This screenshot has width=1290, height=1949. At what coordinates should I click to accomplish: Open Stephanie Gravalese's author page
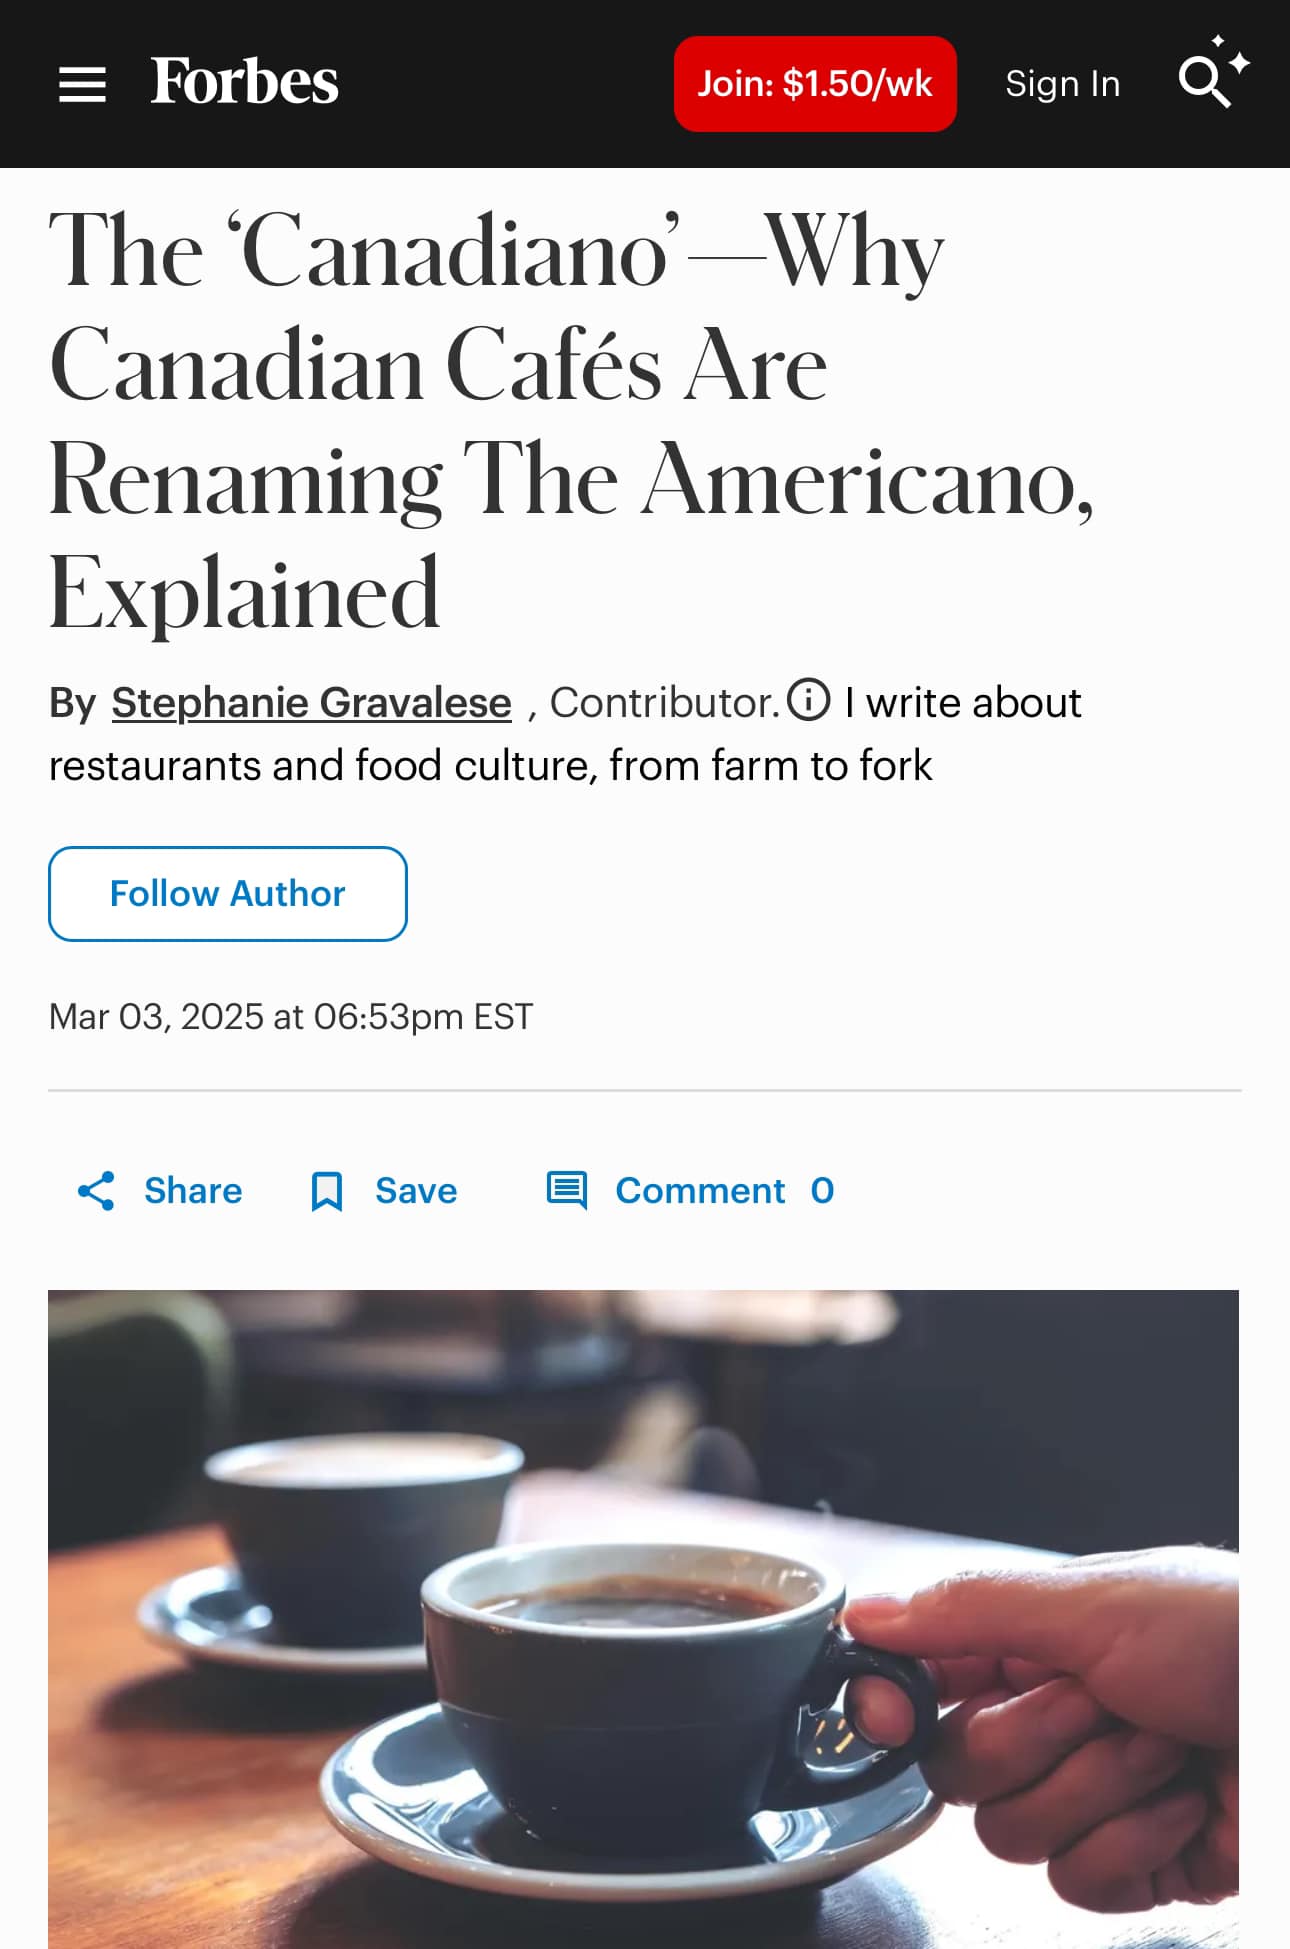pos(311,703)
